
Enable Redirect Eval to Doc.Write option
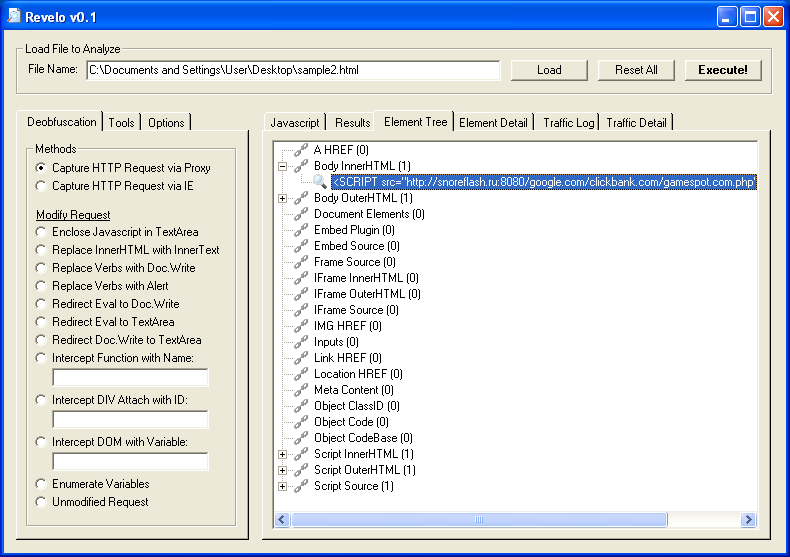tap(41, 304)
